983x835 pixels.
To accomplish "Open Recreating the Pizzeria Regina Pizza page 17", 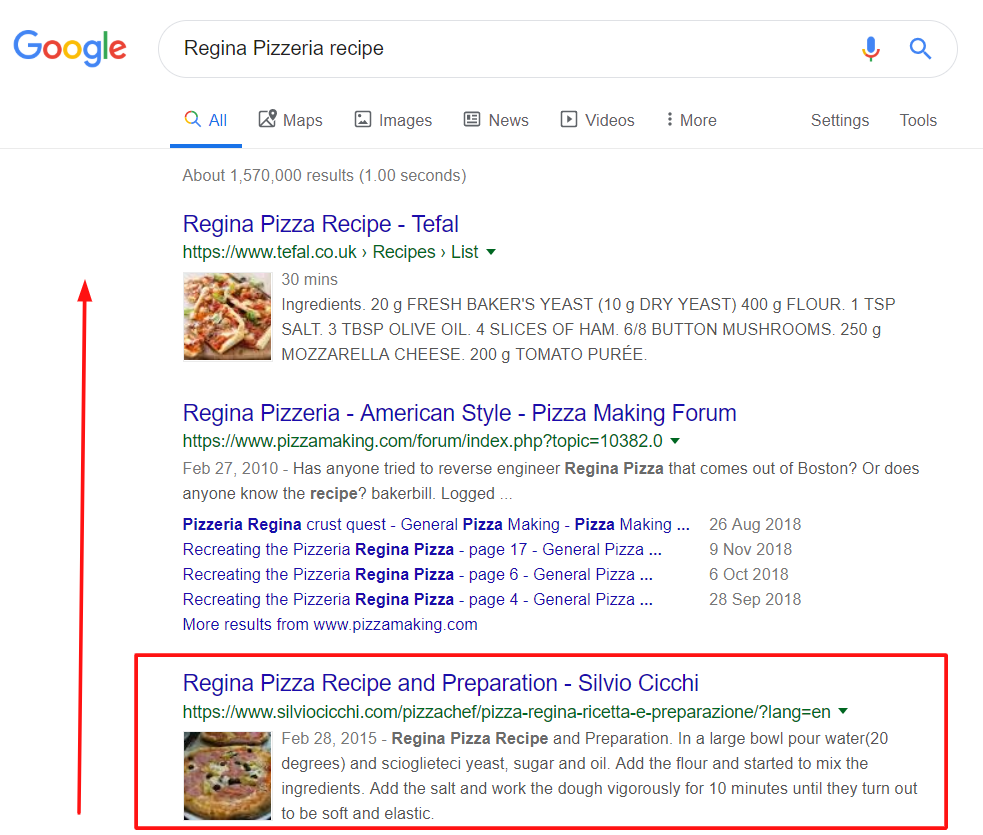I will [x=422, y=549].
